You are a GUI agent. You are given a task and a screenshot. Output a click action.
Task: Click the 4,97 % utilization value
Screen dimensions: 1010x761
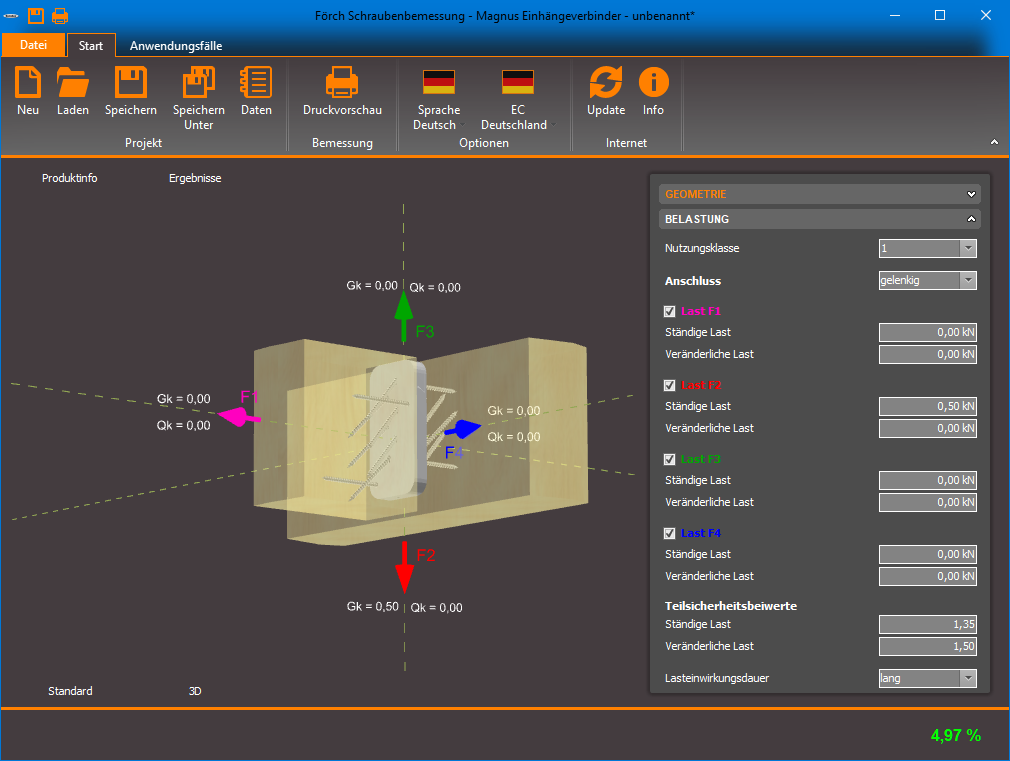(956, 735)
